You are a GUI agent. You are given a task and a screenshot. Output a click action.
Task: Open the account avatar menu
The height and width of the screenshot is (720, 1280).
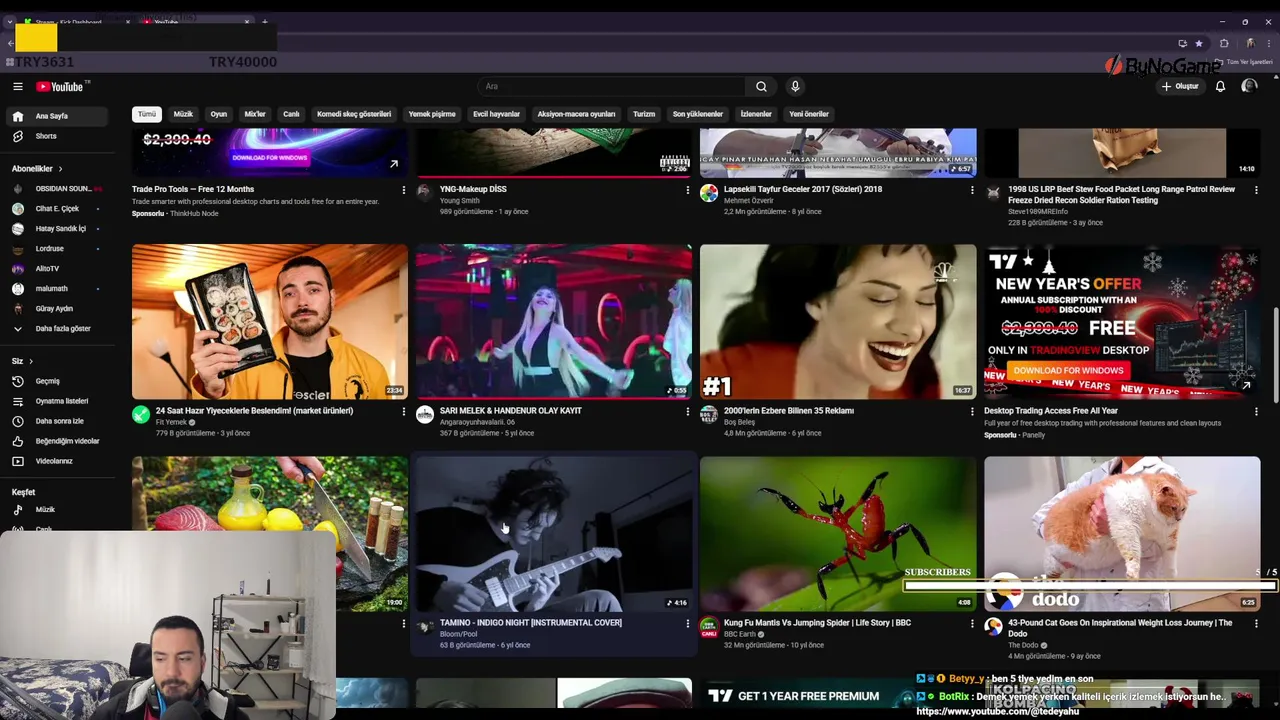1249,87
